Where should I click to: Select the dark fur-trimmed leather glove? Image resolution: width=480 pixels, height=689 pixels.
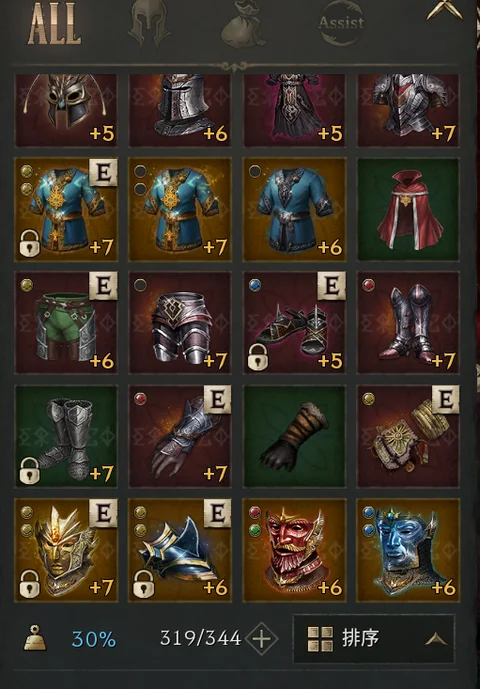tap(294, 436)
